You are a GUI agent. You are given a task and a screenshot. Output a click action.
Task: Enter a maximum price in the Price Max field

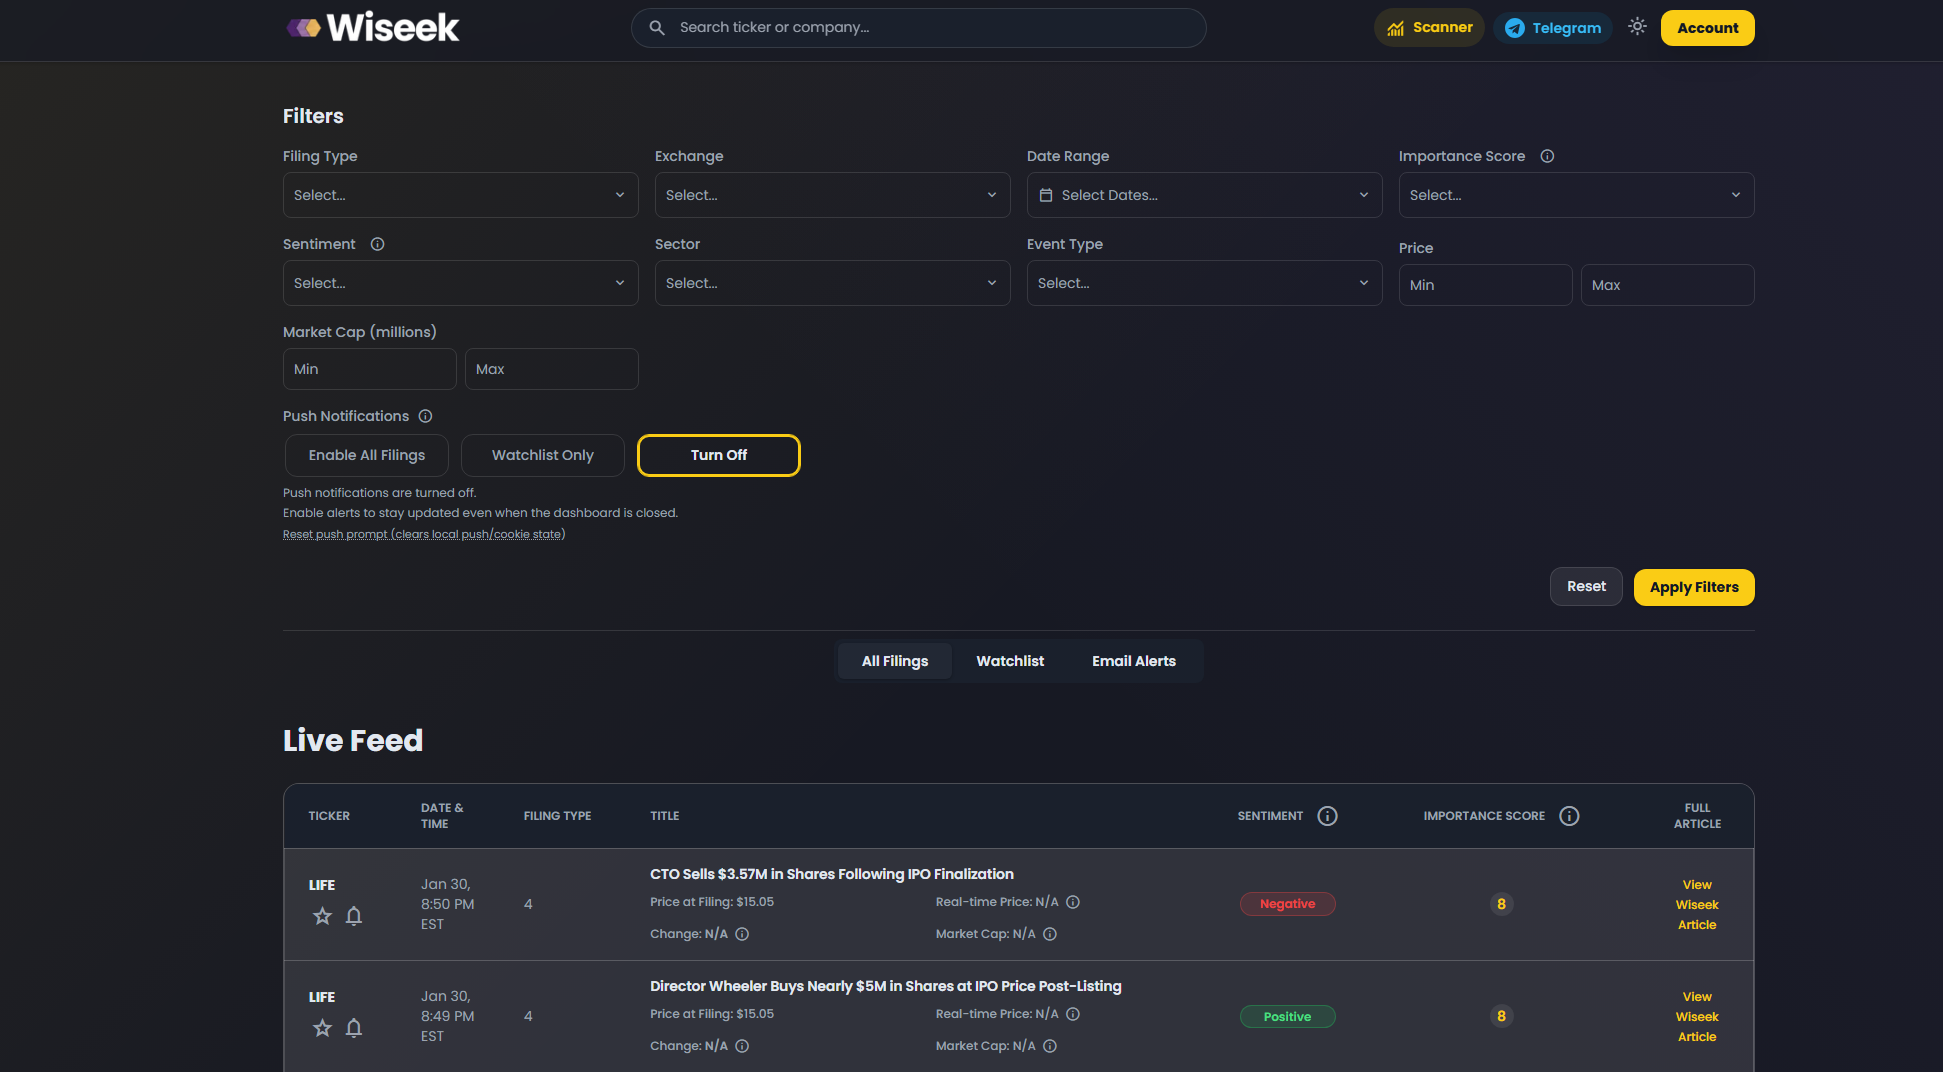point(1666,285)
